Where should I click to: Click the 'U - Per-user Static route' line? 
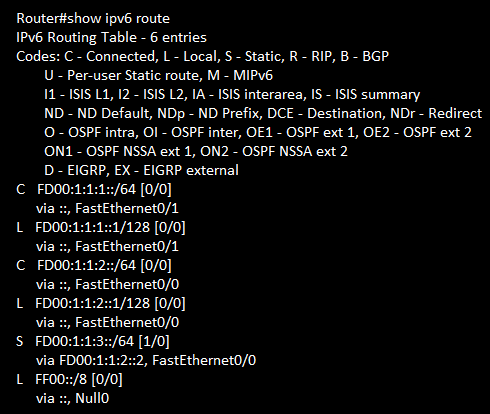click(158, 75)
